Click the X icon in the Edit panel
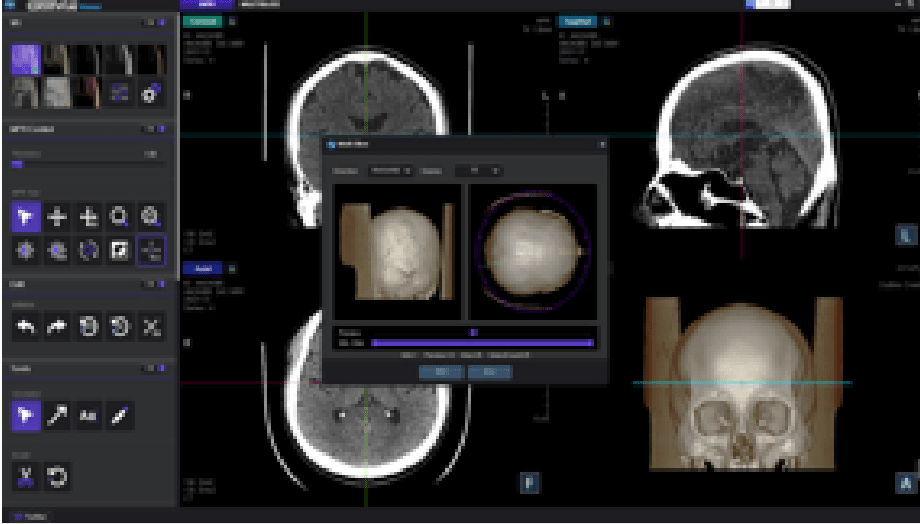The image size is (920, 524). (151, 327)
